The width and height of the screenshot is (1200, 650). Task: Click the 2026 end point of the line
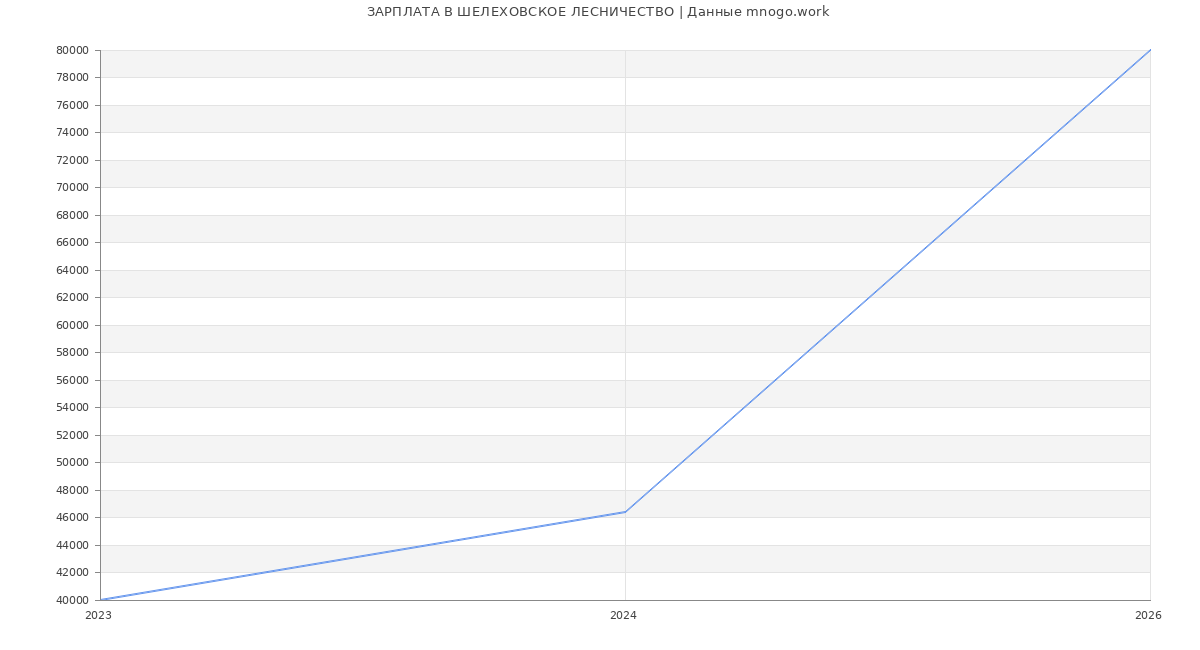click(1150, 50)
